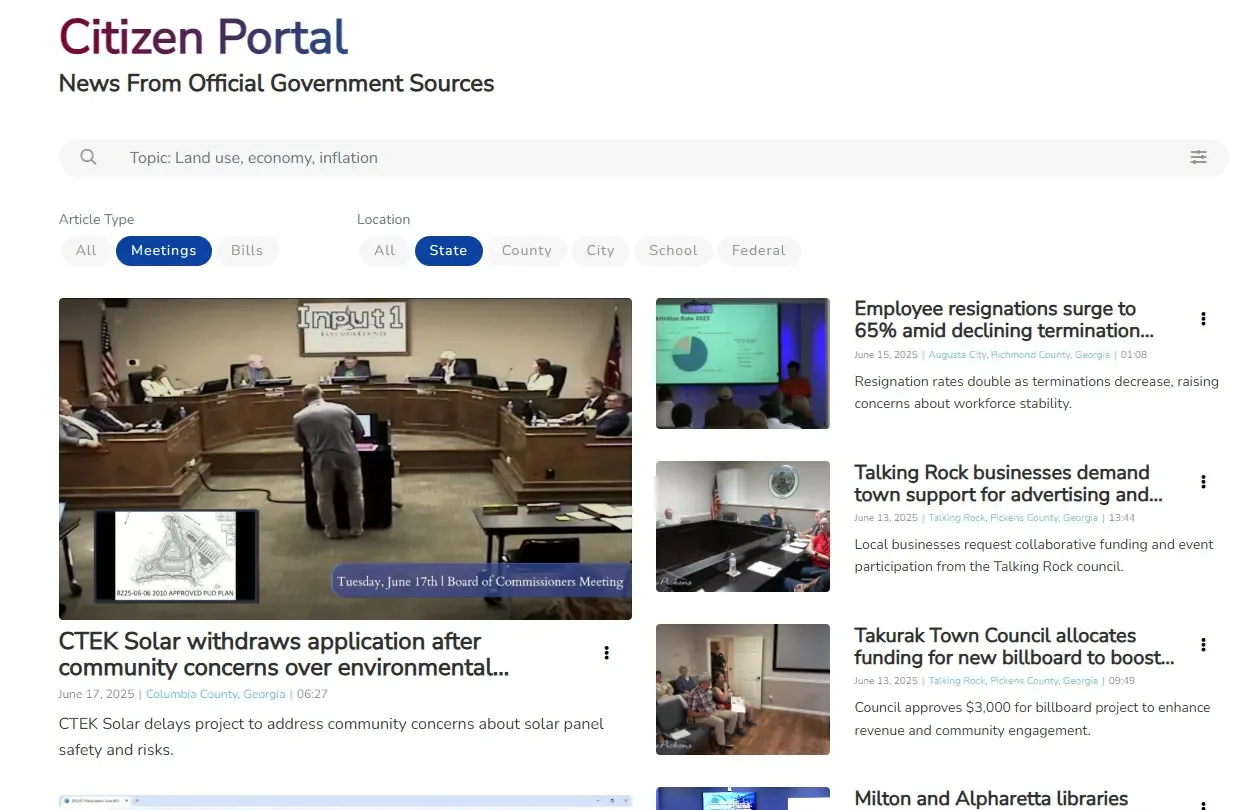The image size is (1238, 810).
Task: Click the search magnifier icon
Action: 88,157
